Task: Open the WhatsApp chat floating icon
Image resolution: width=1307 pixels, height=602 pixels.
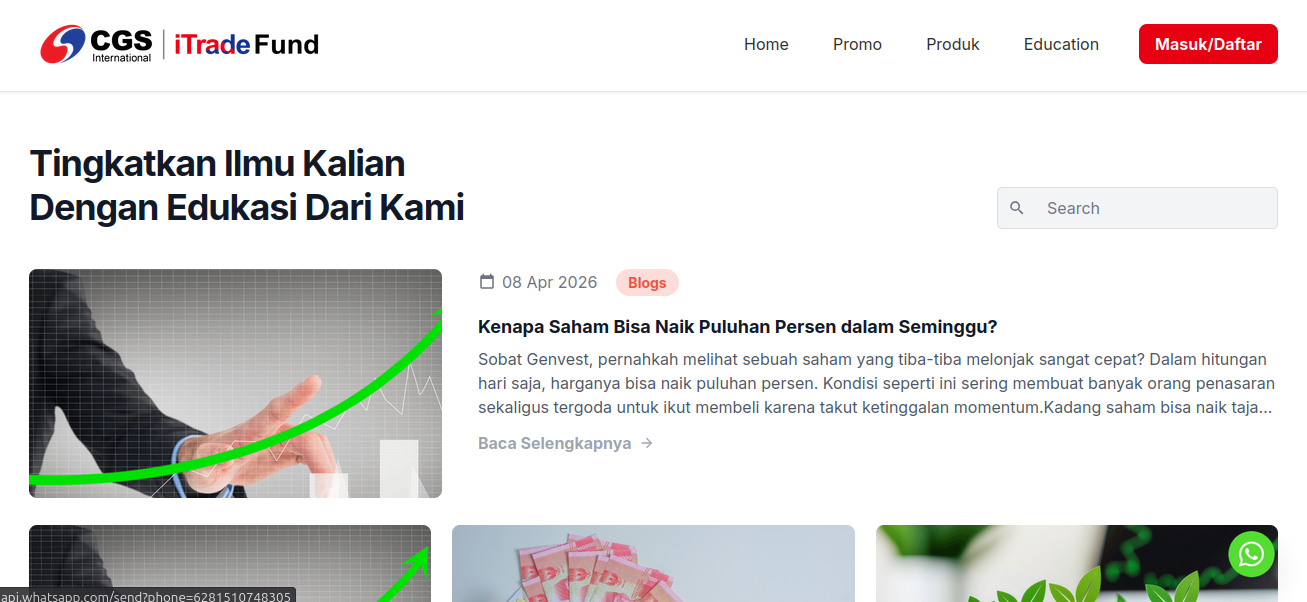Action: pyautogui.click(x=1251, y=554)
